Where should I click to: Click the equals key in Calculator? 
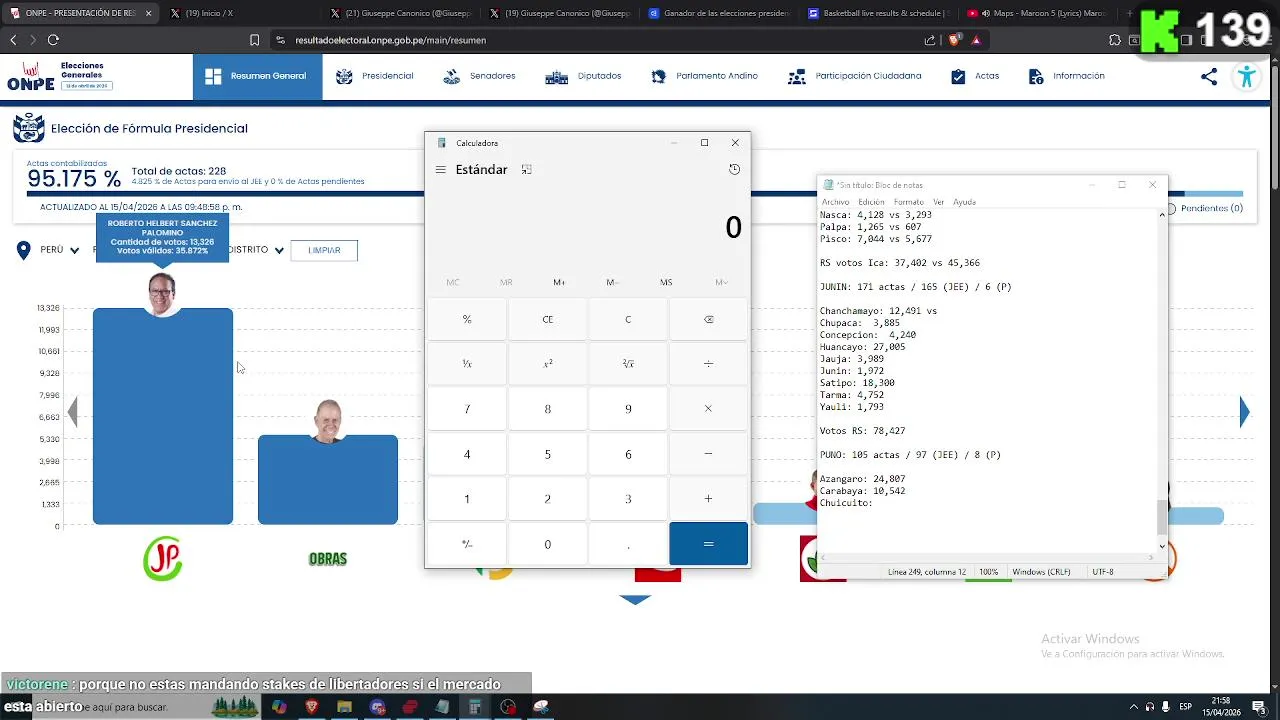click(x=708, y=544)
